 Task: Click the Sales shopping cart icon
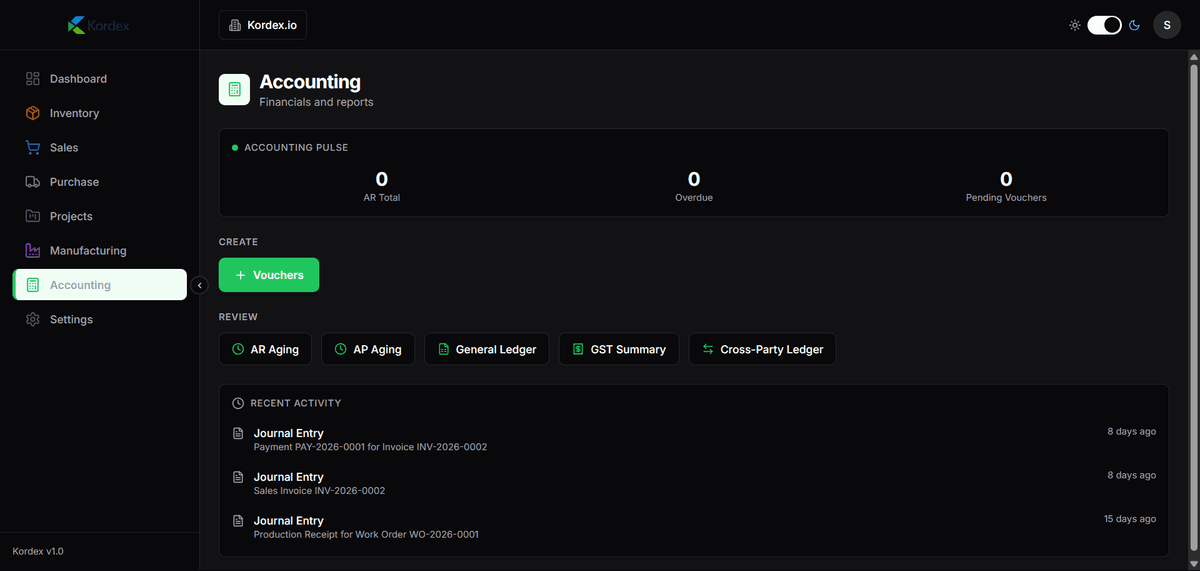32,148
